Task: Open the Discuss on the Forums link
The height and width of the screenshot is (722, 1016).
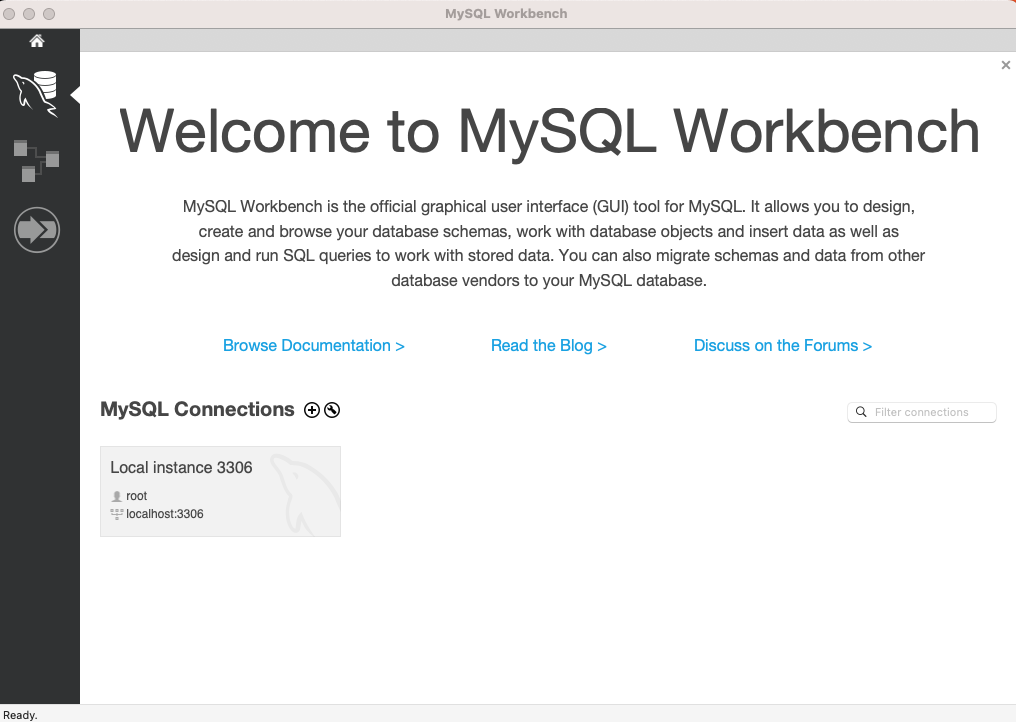Action: (783, 345)
